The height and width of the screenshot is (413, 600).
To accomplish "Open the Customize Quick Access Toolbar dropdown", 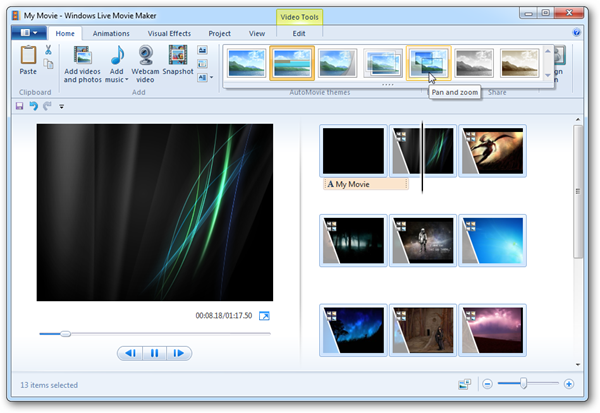I will (61, 106).
